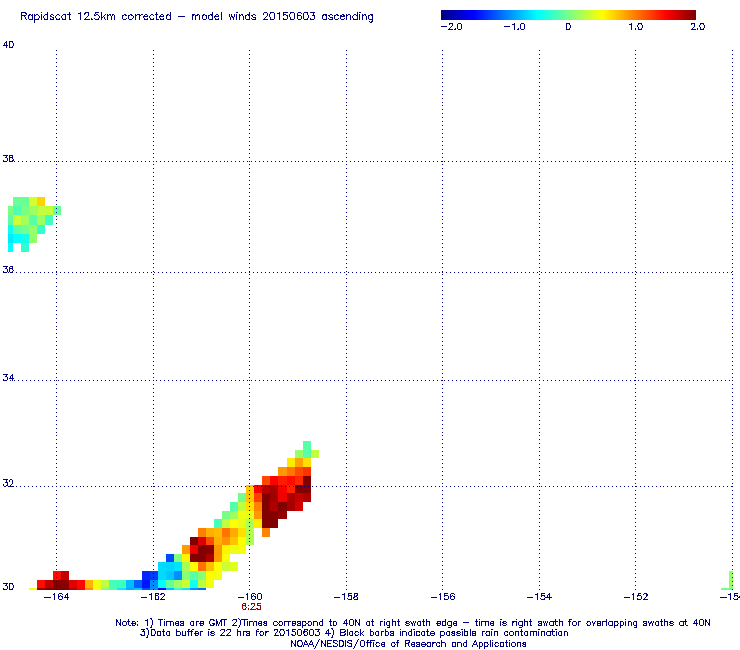Click longitude label -152
The image size is (740, 650).
tap(636, 597)
